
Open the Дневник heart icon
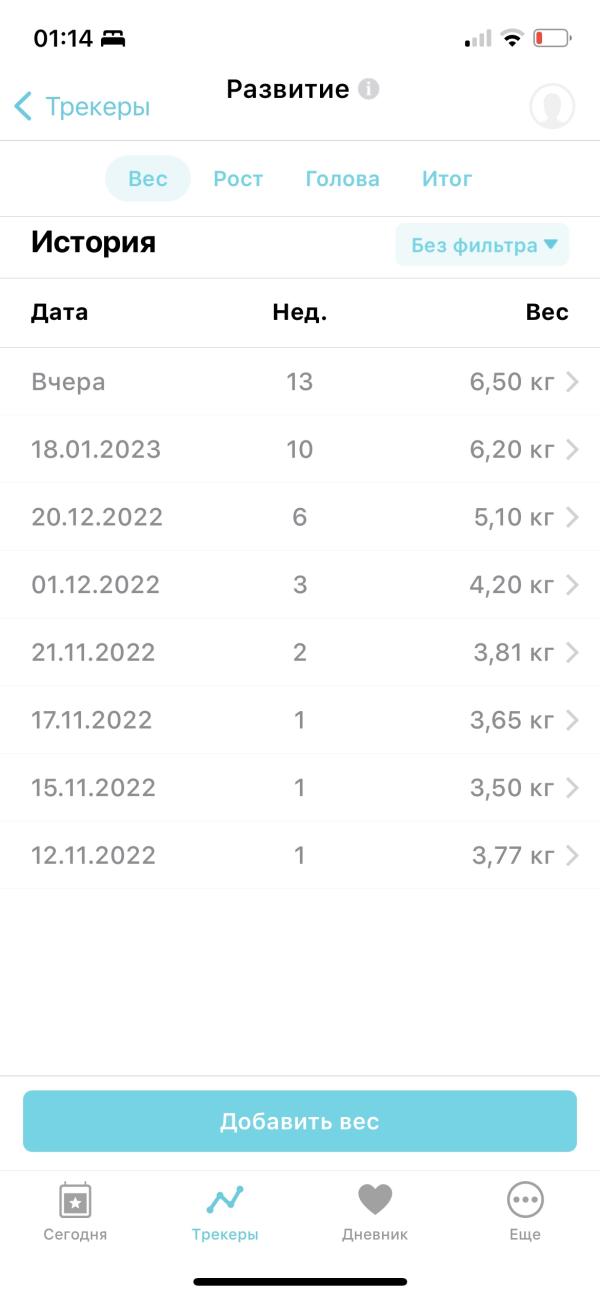pyautogui.click(x=375, y=1198)
